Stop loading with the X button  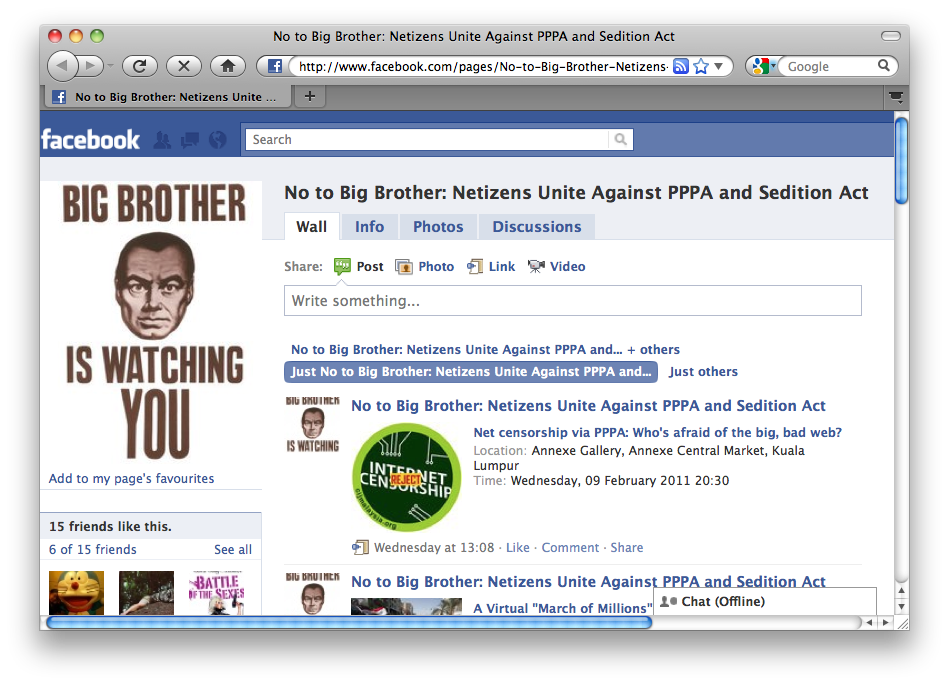[x=184, y=66]
